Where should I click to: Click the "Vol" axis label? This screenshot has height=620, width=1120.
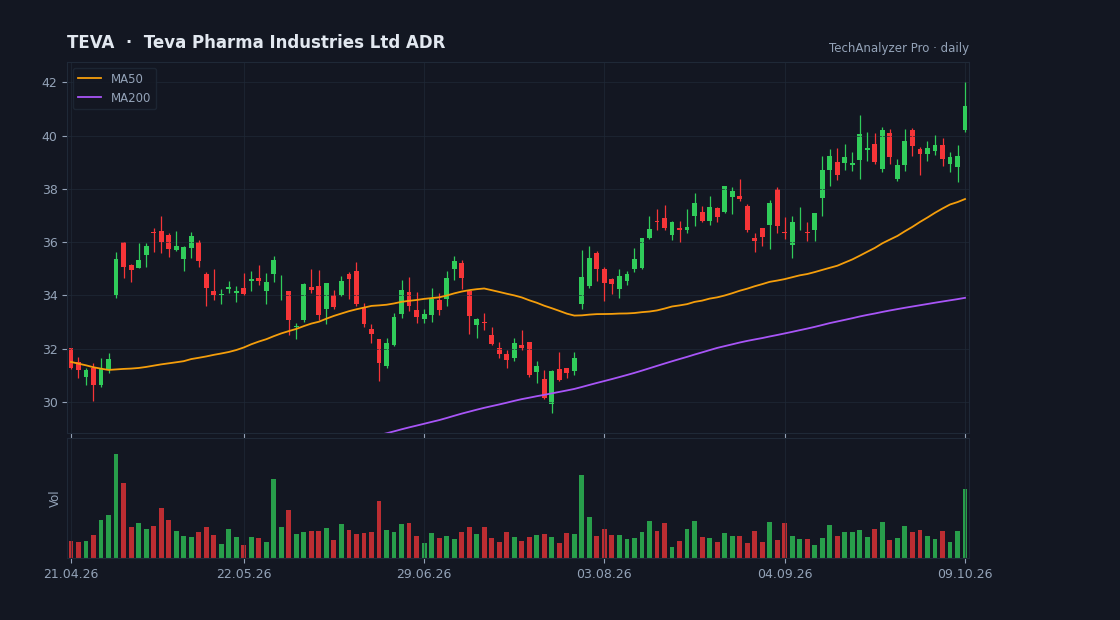pos(54,499)
